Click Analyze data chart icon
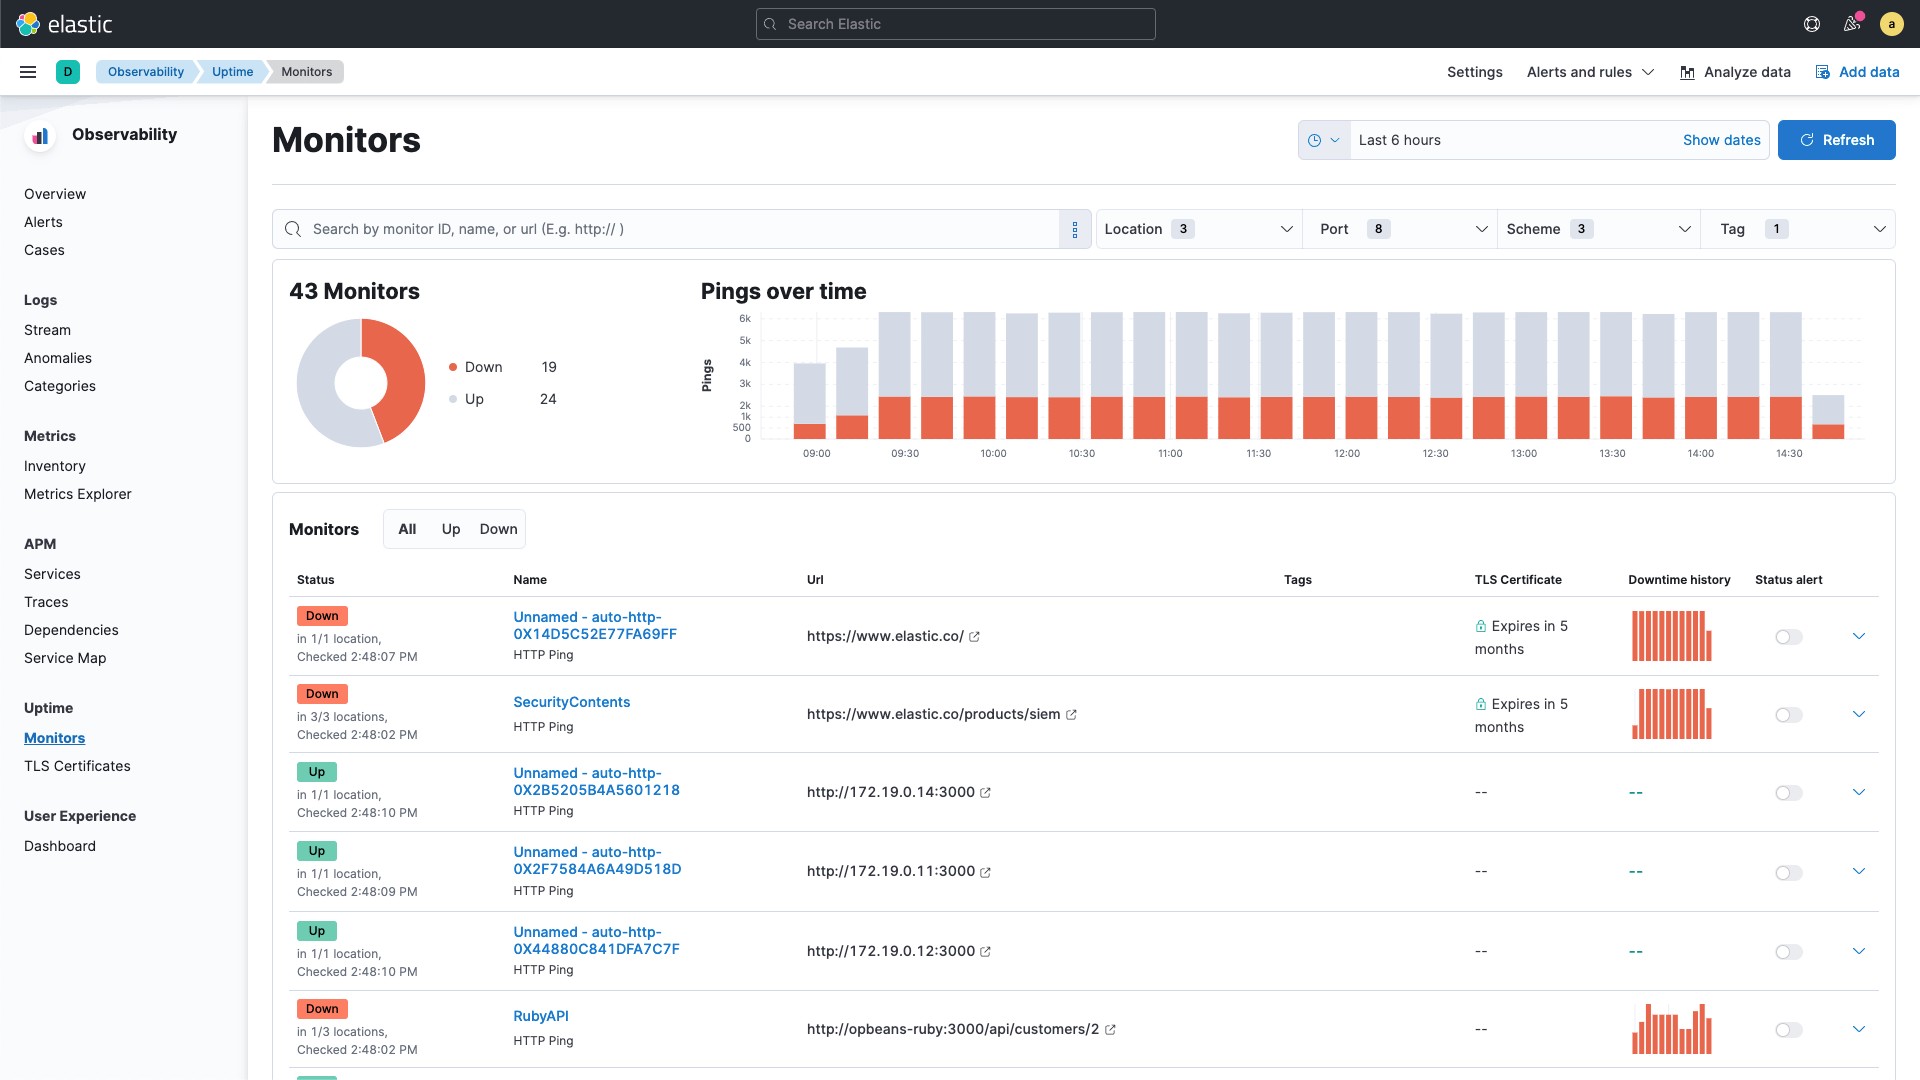The width and height of the screenshot is (1920, 1080). tap(1687, 72)
